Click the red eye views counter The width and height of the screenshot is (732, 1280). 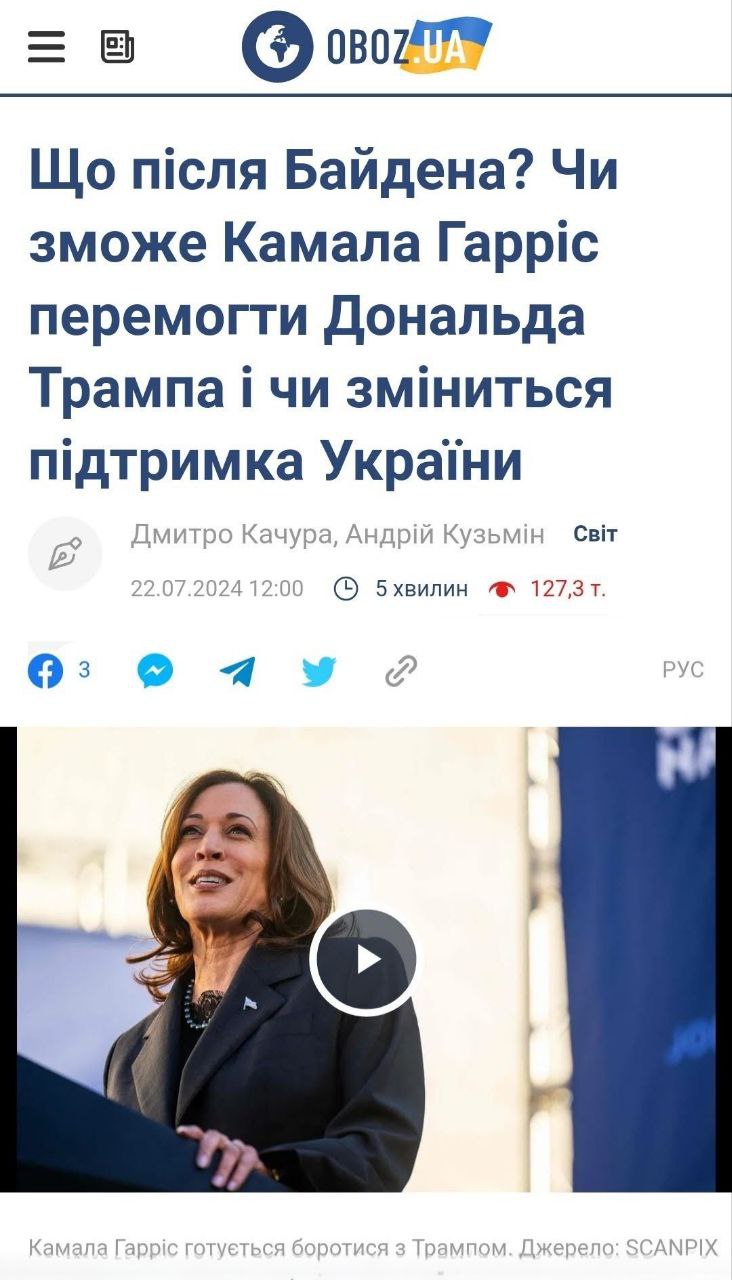point(547,589)
